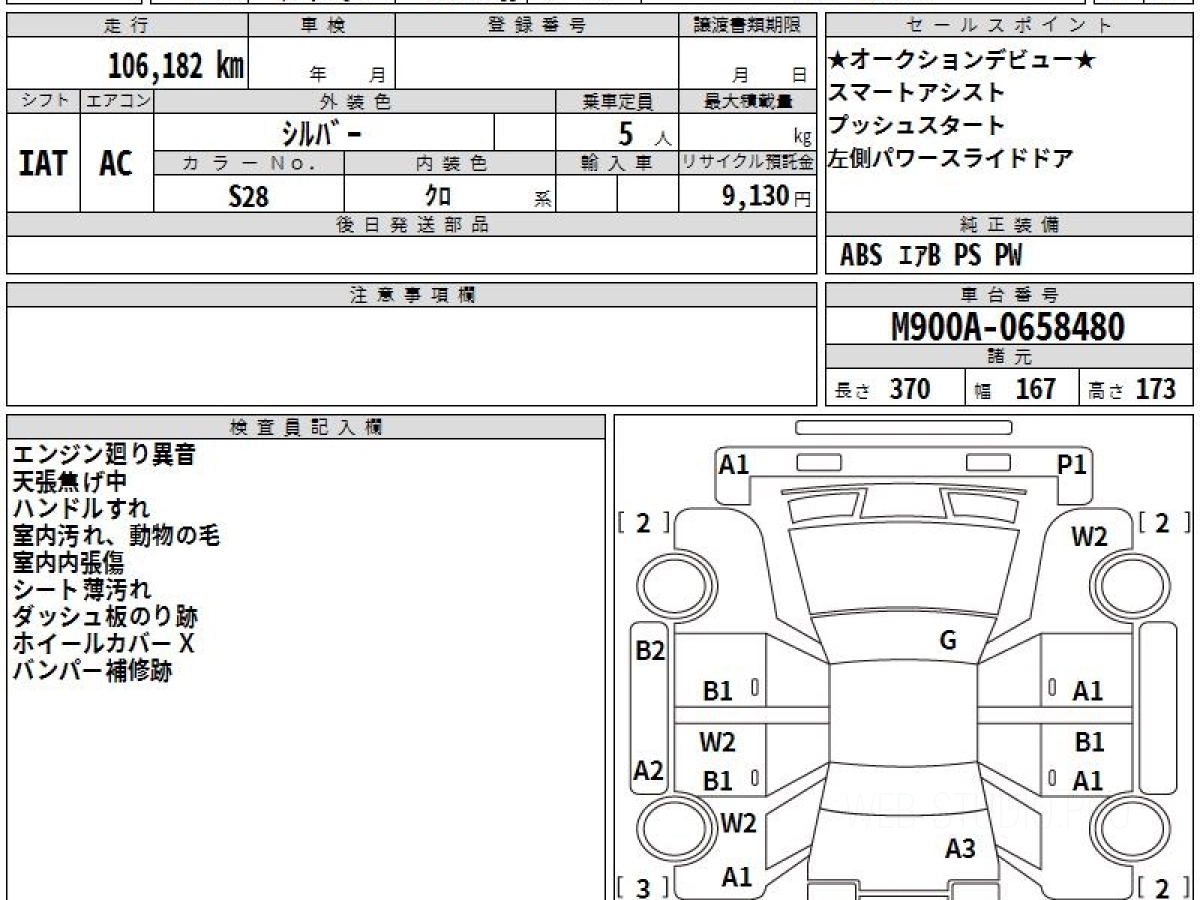
Task: Select the ダッシュ板のり跡 inspector note
Action: [x=104, y=617]
